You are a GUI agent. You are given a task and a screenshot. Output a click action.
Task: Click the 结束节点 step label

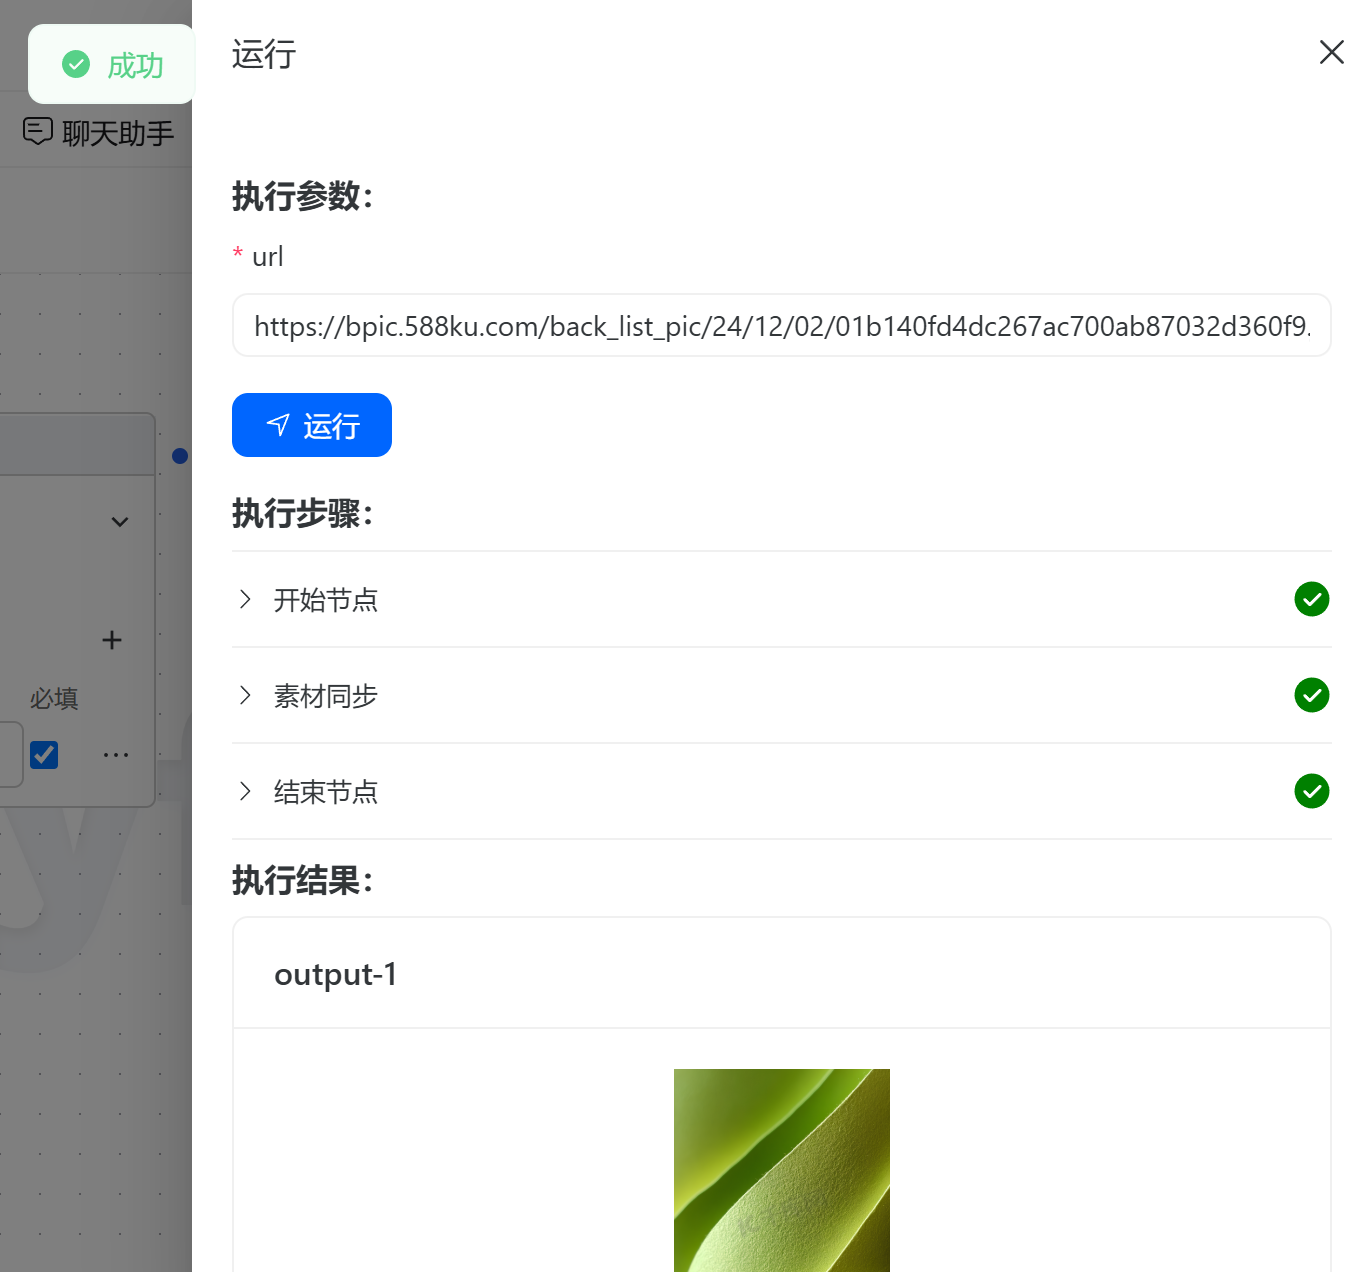click(326, 792)
